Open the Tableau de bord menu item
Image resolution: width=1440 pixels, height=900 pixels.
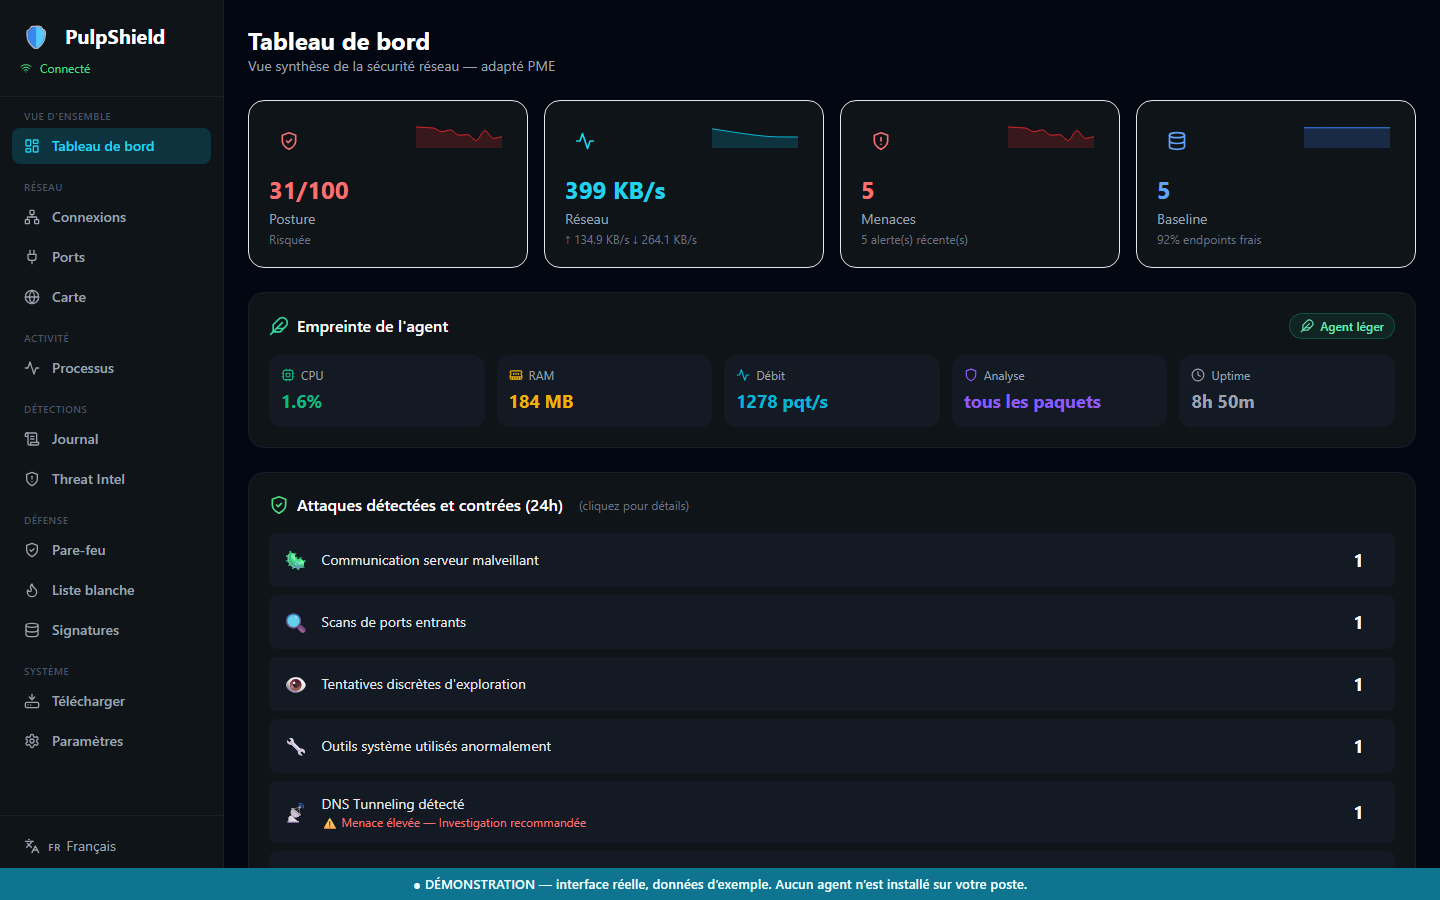(111, 146)
